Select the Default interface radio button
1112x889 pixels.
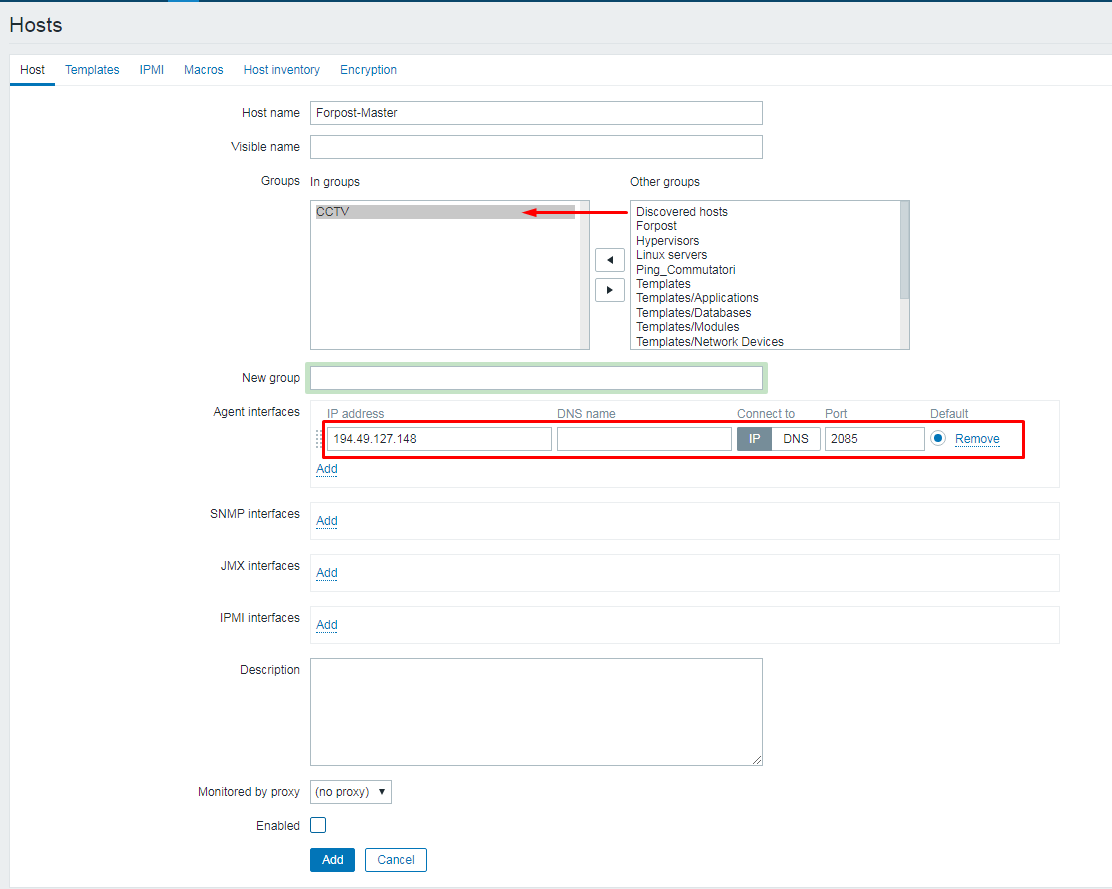pyautogui.click(x=938, y=439)
